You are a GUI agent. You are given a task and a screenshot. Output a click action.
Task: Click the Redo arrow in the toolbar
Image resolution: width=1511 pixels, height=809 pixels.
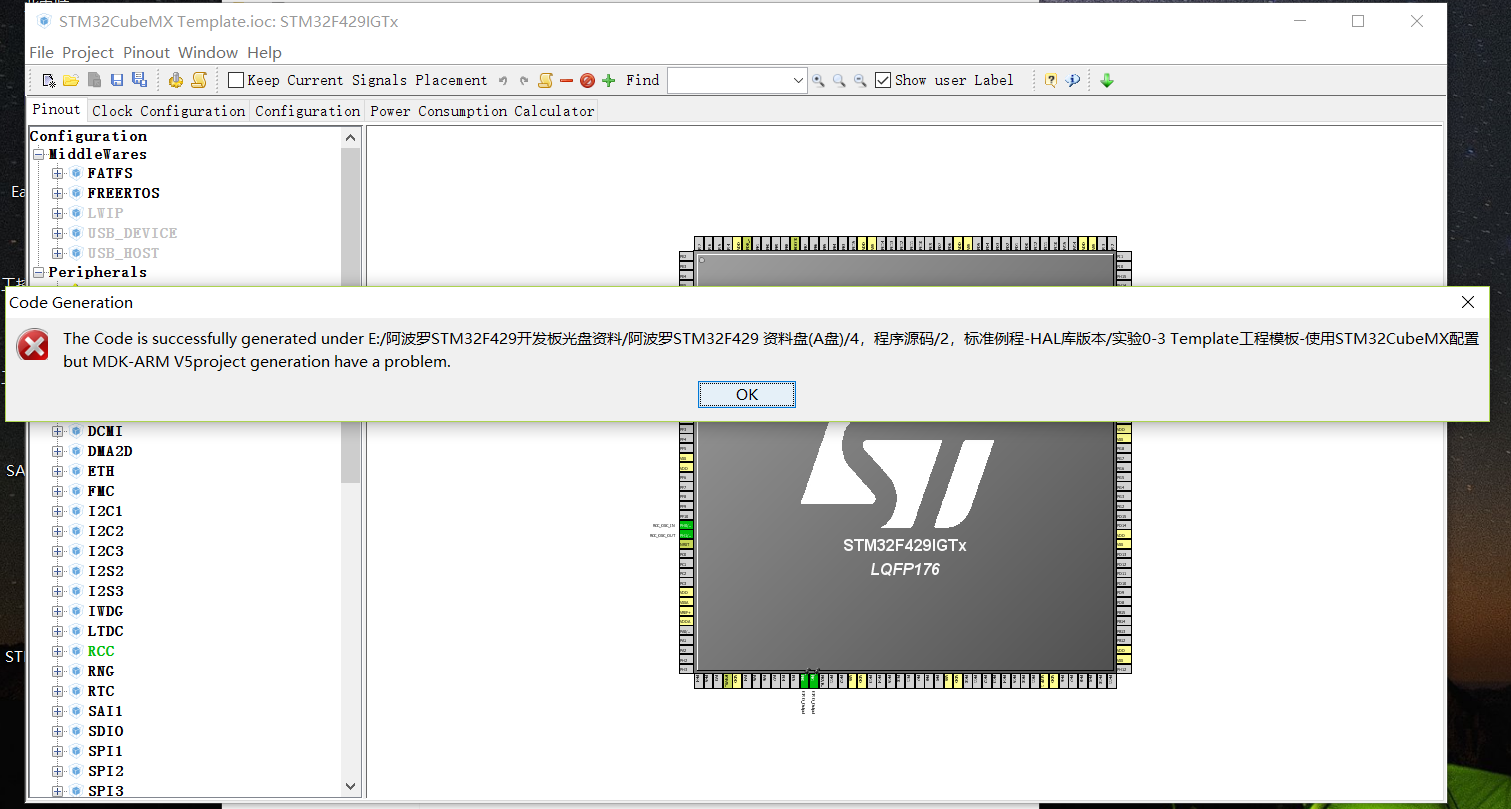(523, 80)
